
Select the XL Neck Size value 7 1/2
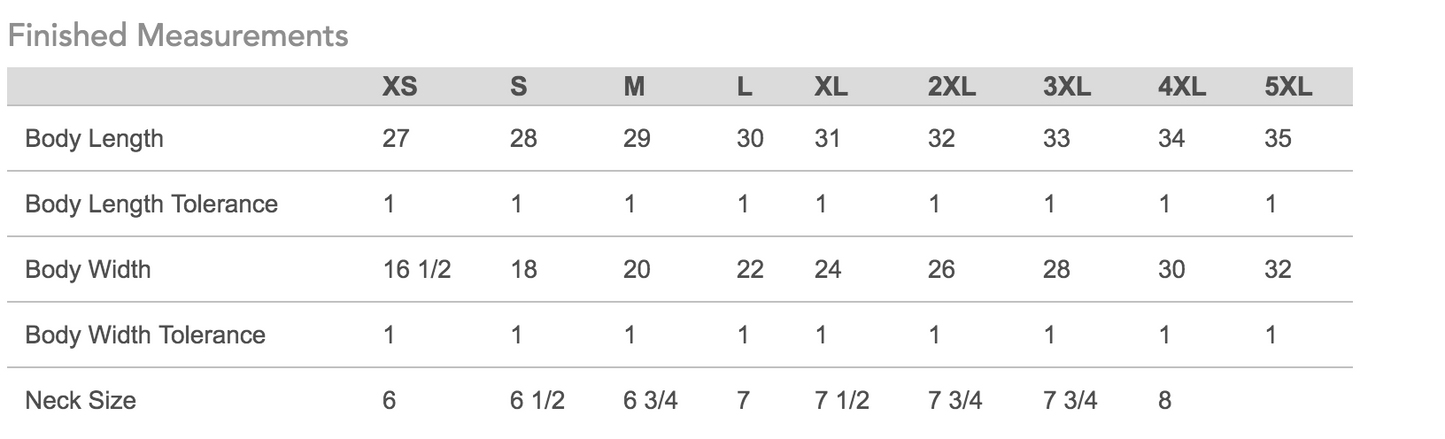pyautogui.click(x=841, y=401)
